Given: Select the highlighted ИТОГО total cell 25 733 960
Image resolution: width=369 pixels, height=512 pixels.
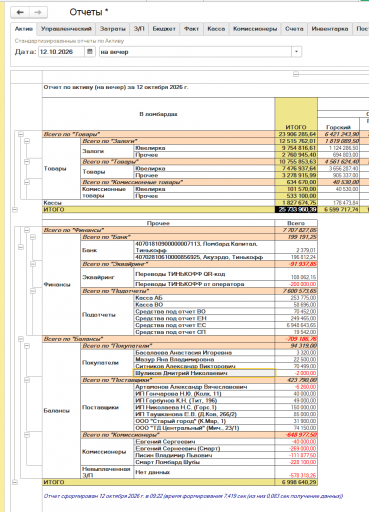Looking at the screenshot, I should (x=296, y=210).
